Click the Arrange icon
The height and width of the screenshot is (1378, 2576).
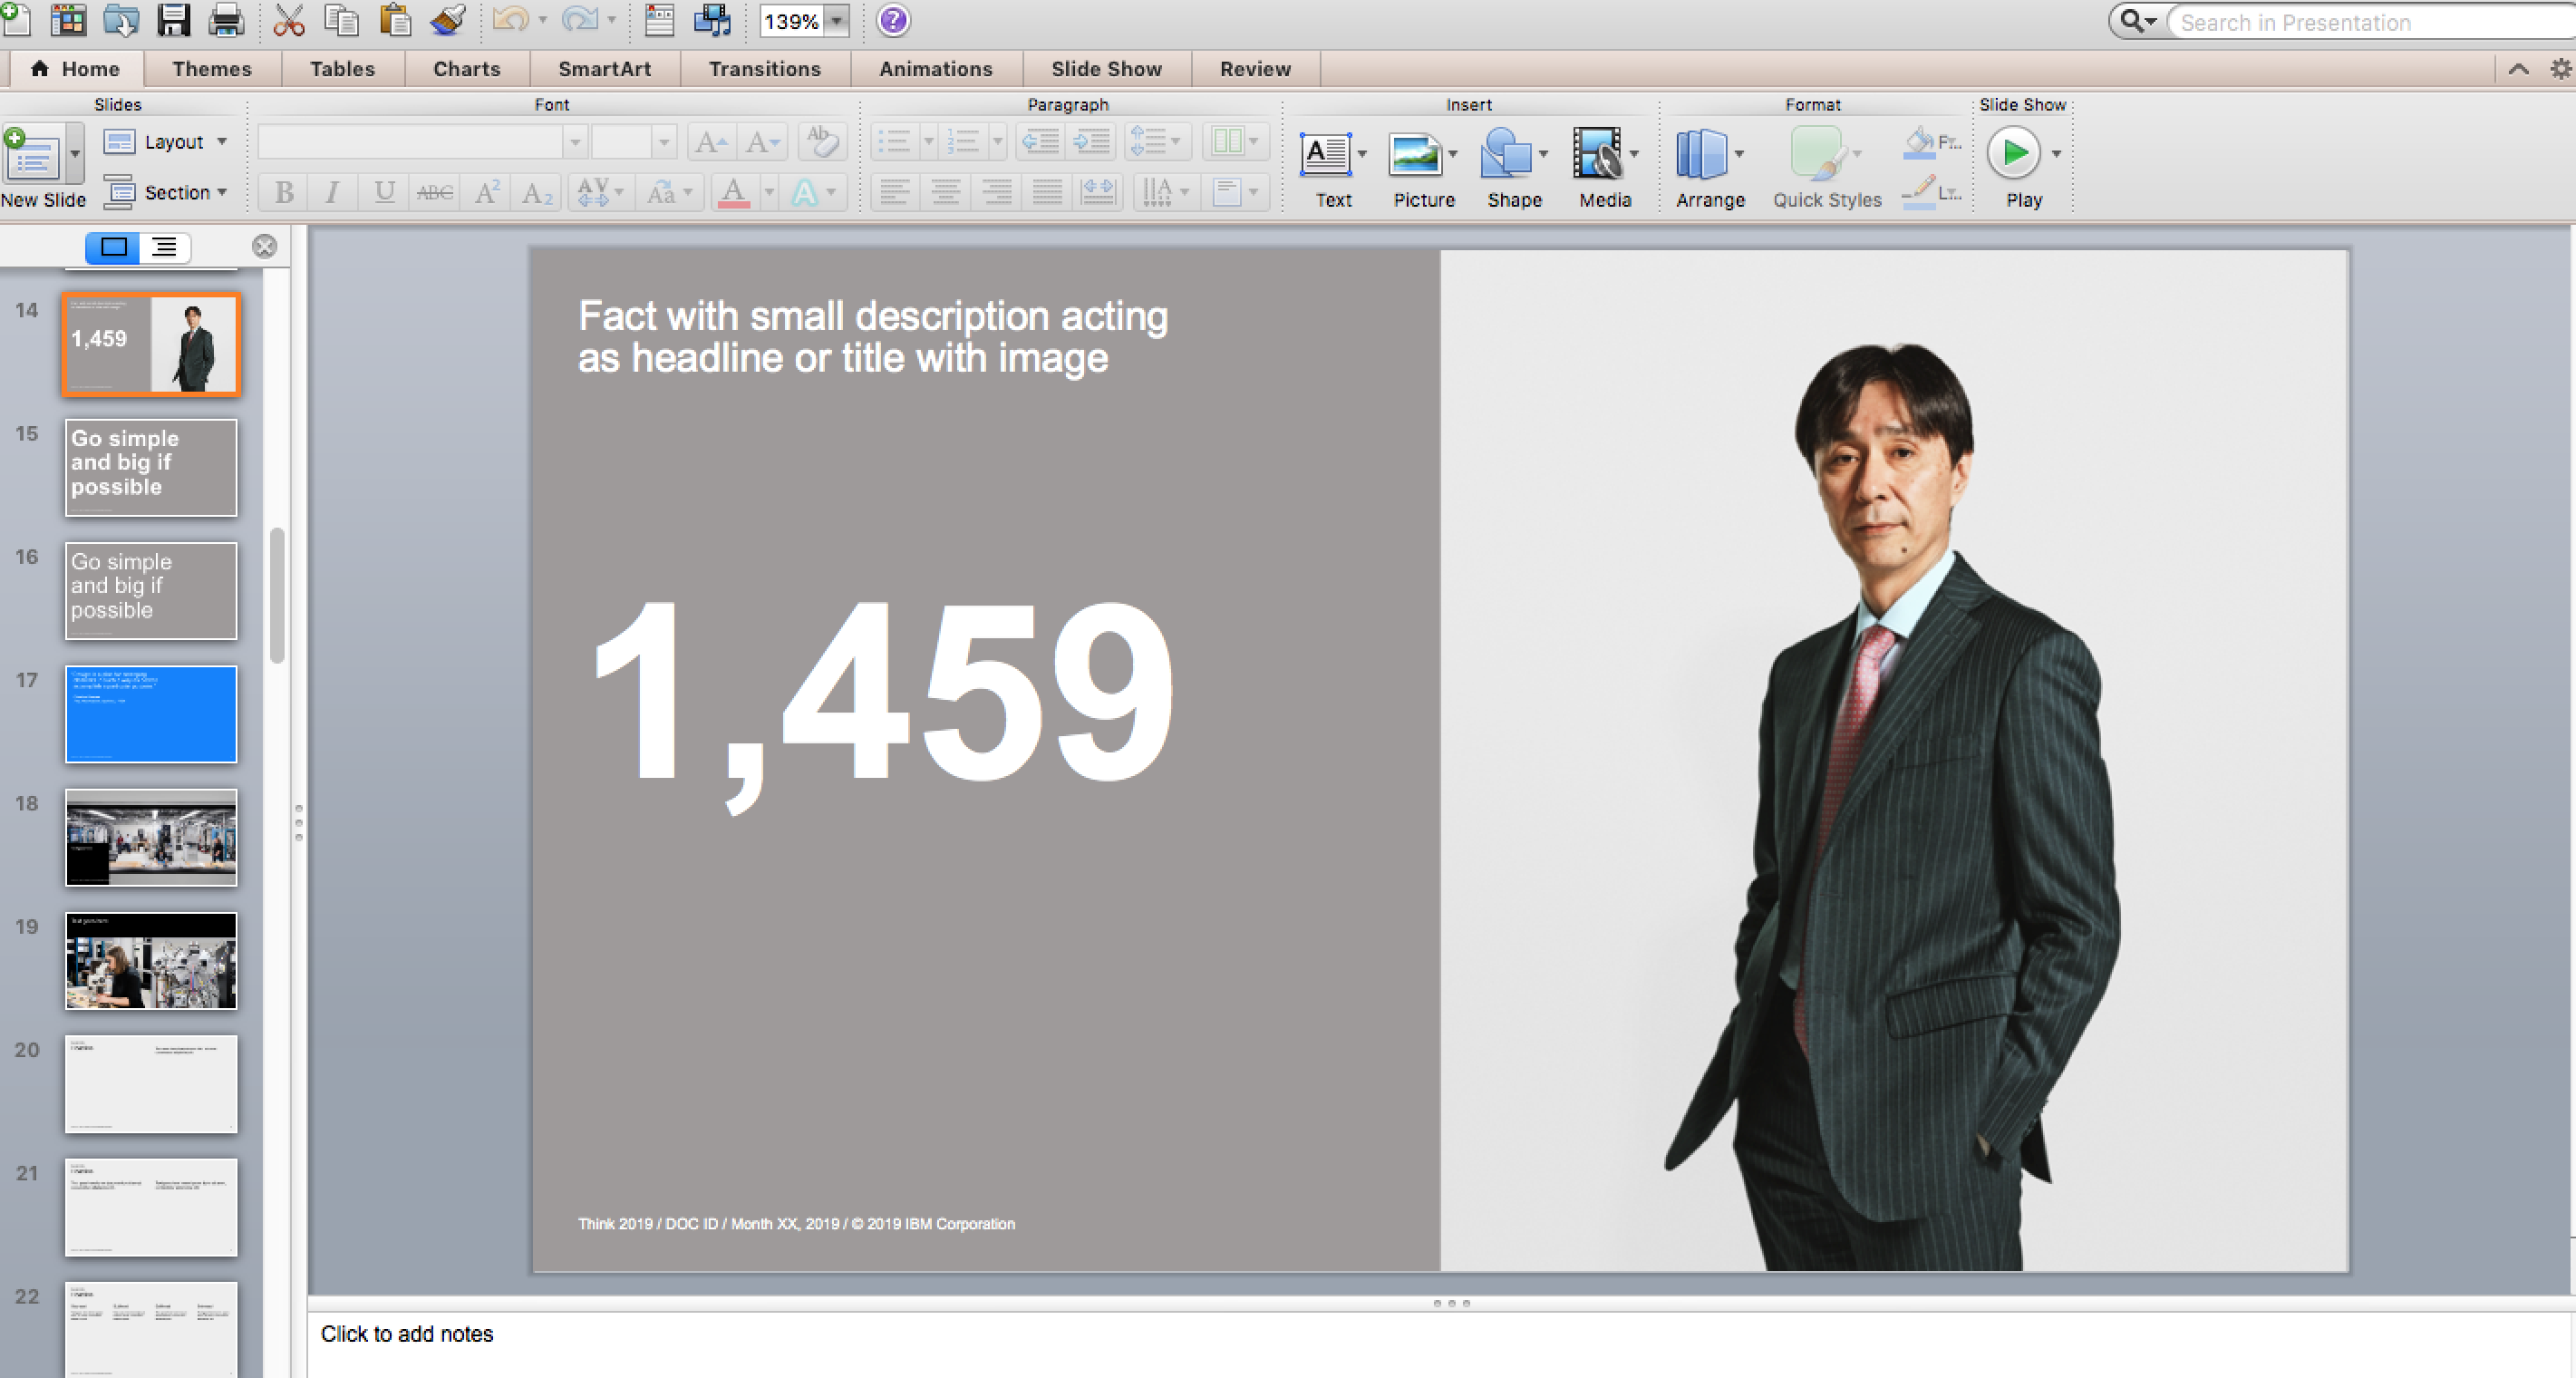(x=1702, y=154)
